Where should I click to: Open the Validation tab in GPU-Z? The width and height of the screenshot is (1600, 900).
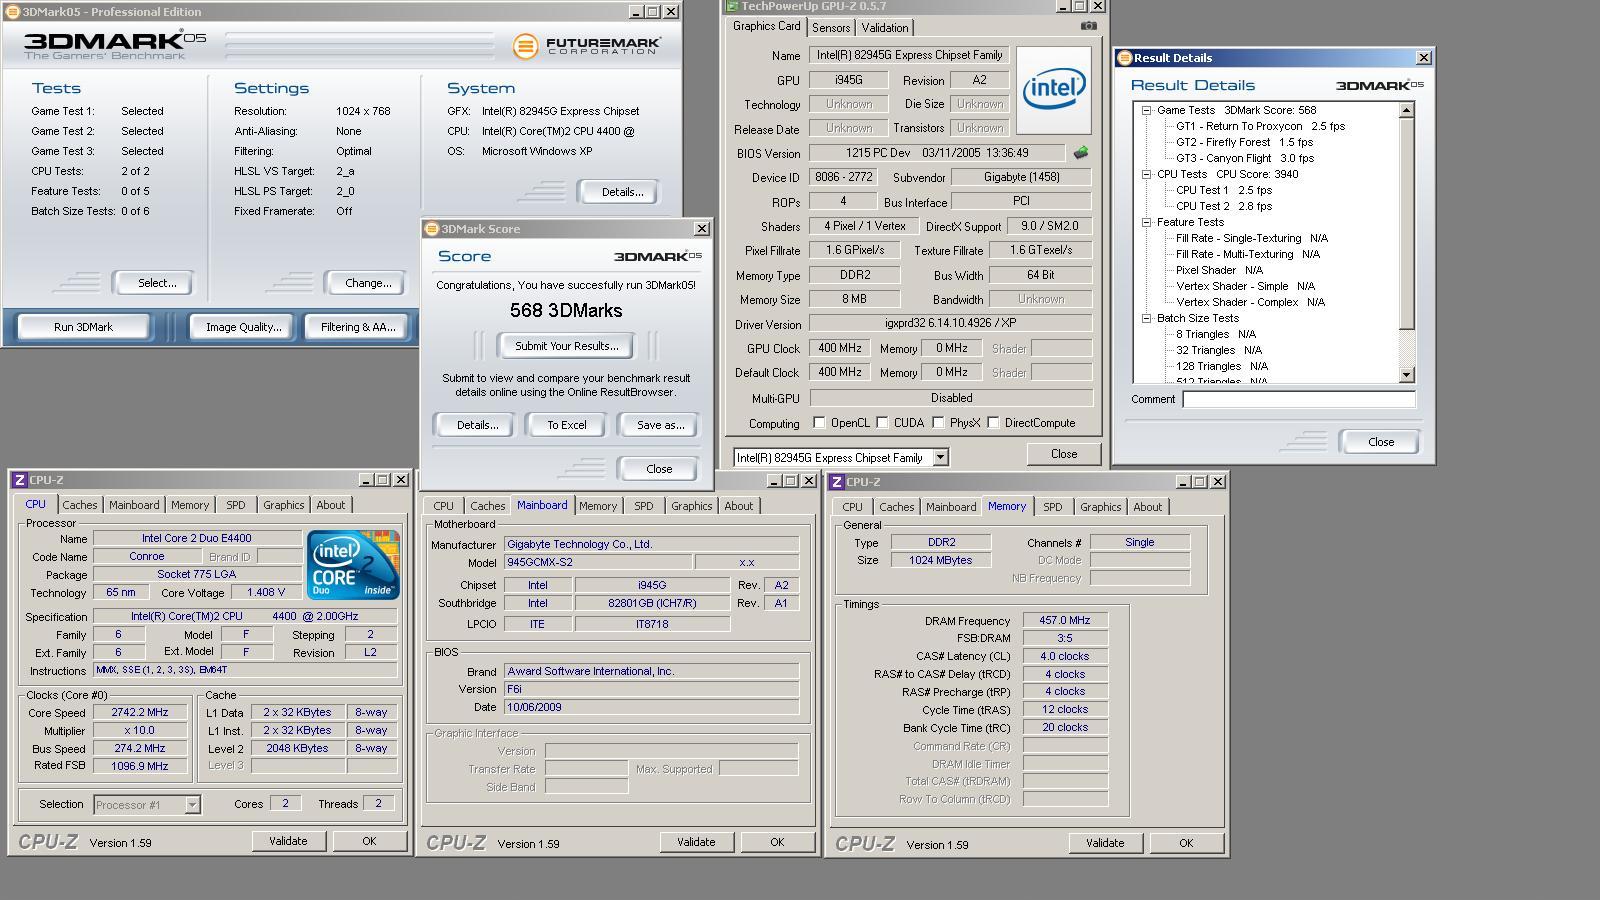coord(885,28)
